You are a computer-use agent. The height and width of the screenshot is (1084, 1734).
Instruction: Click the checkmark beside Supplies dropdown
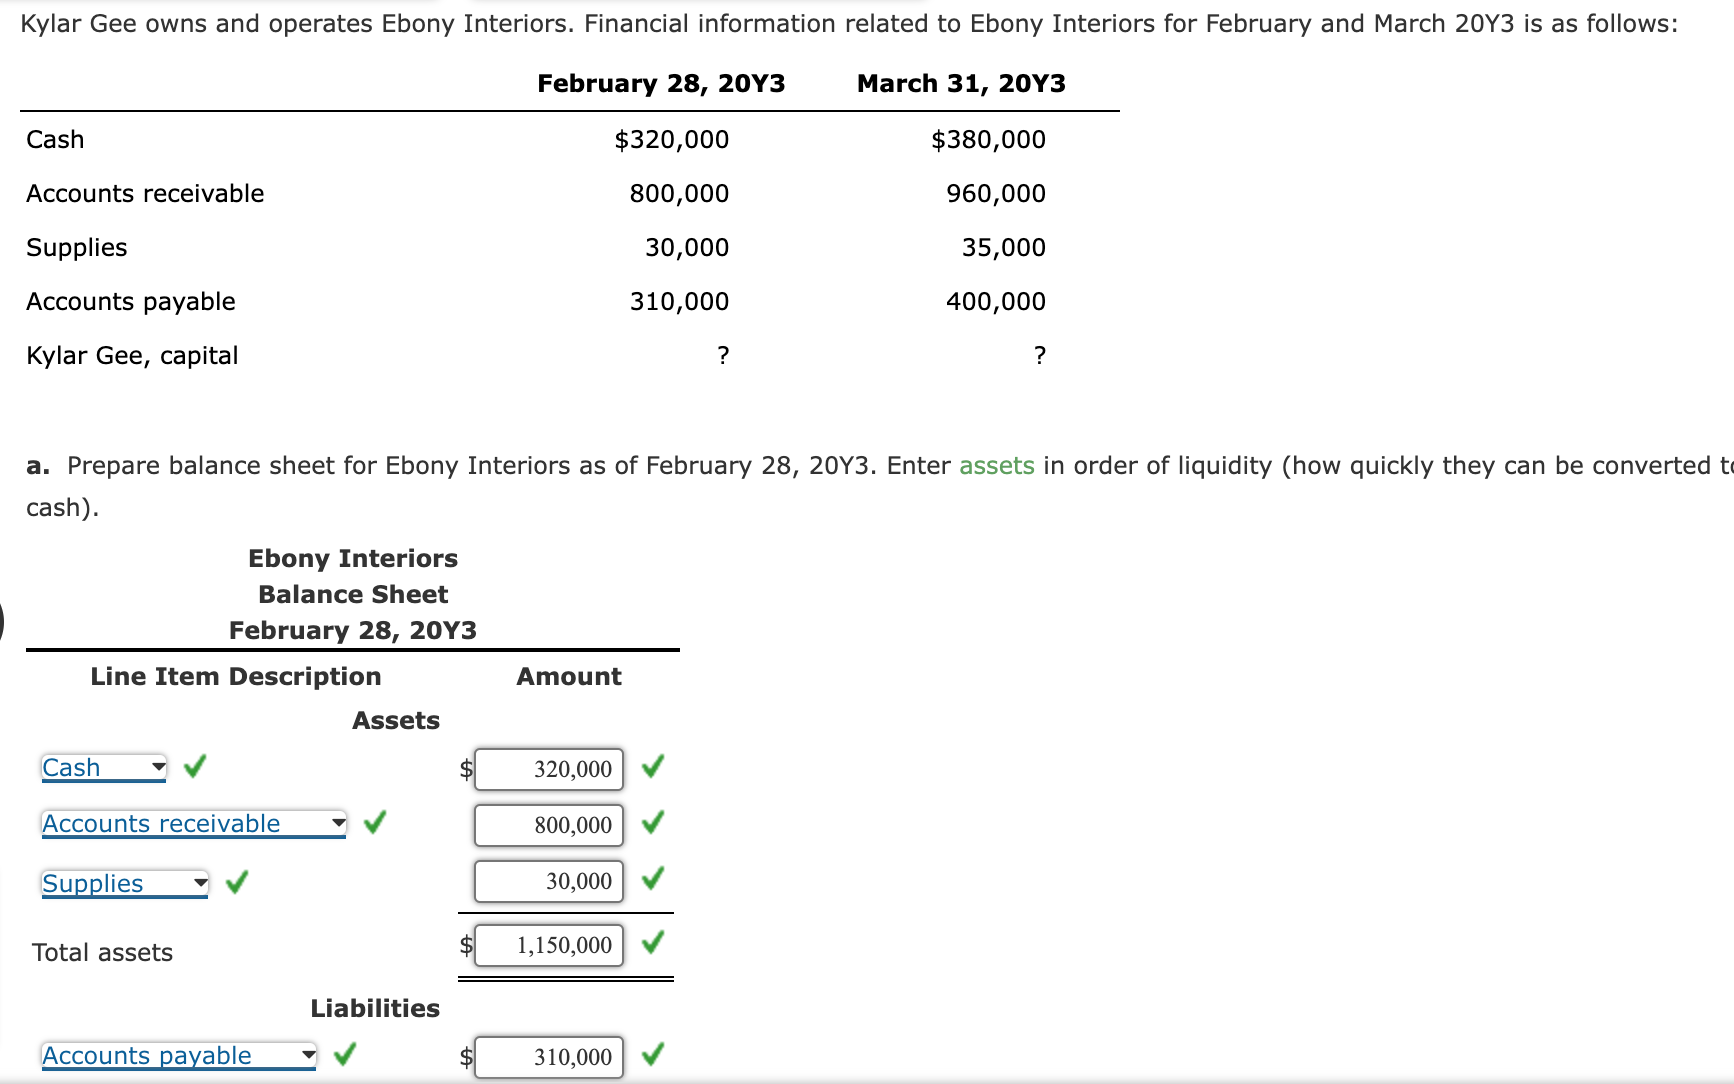click(x=236, y=882)
